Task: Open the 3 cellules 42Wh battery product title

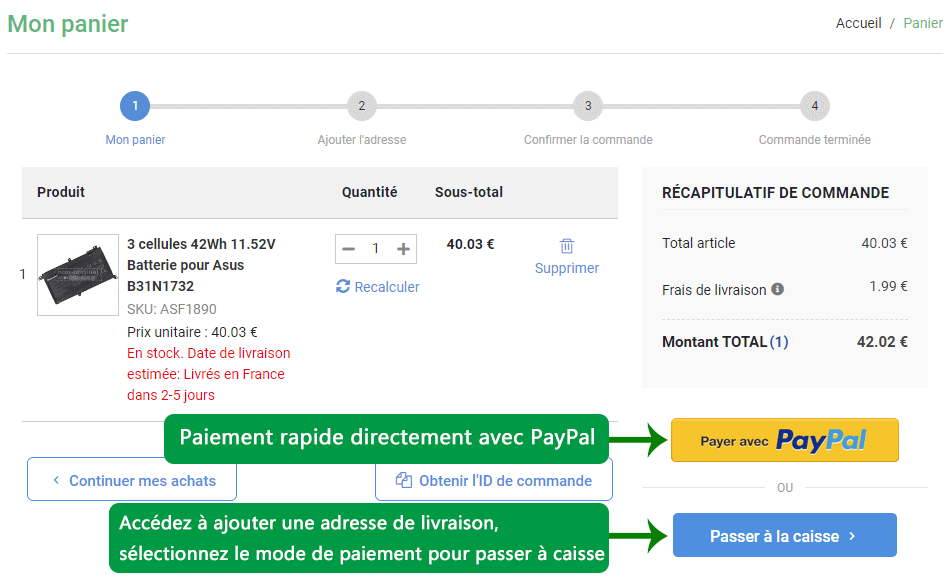Action: 201,265
